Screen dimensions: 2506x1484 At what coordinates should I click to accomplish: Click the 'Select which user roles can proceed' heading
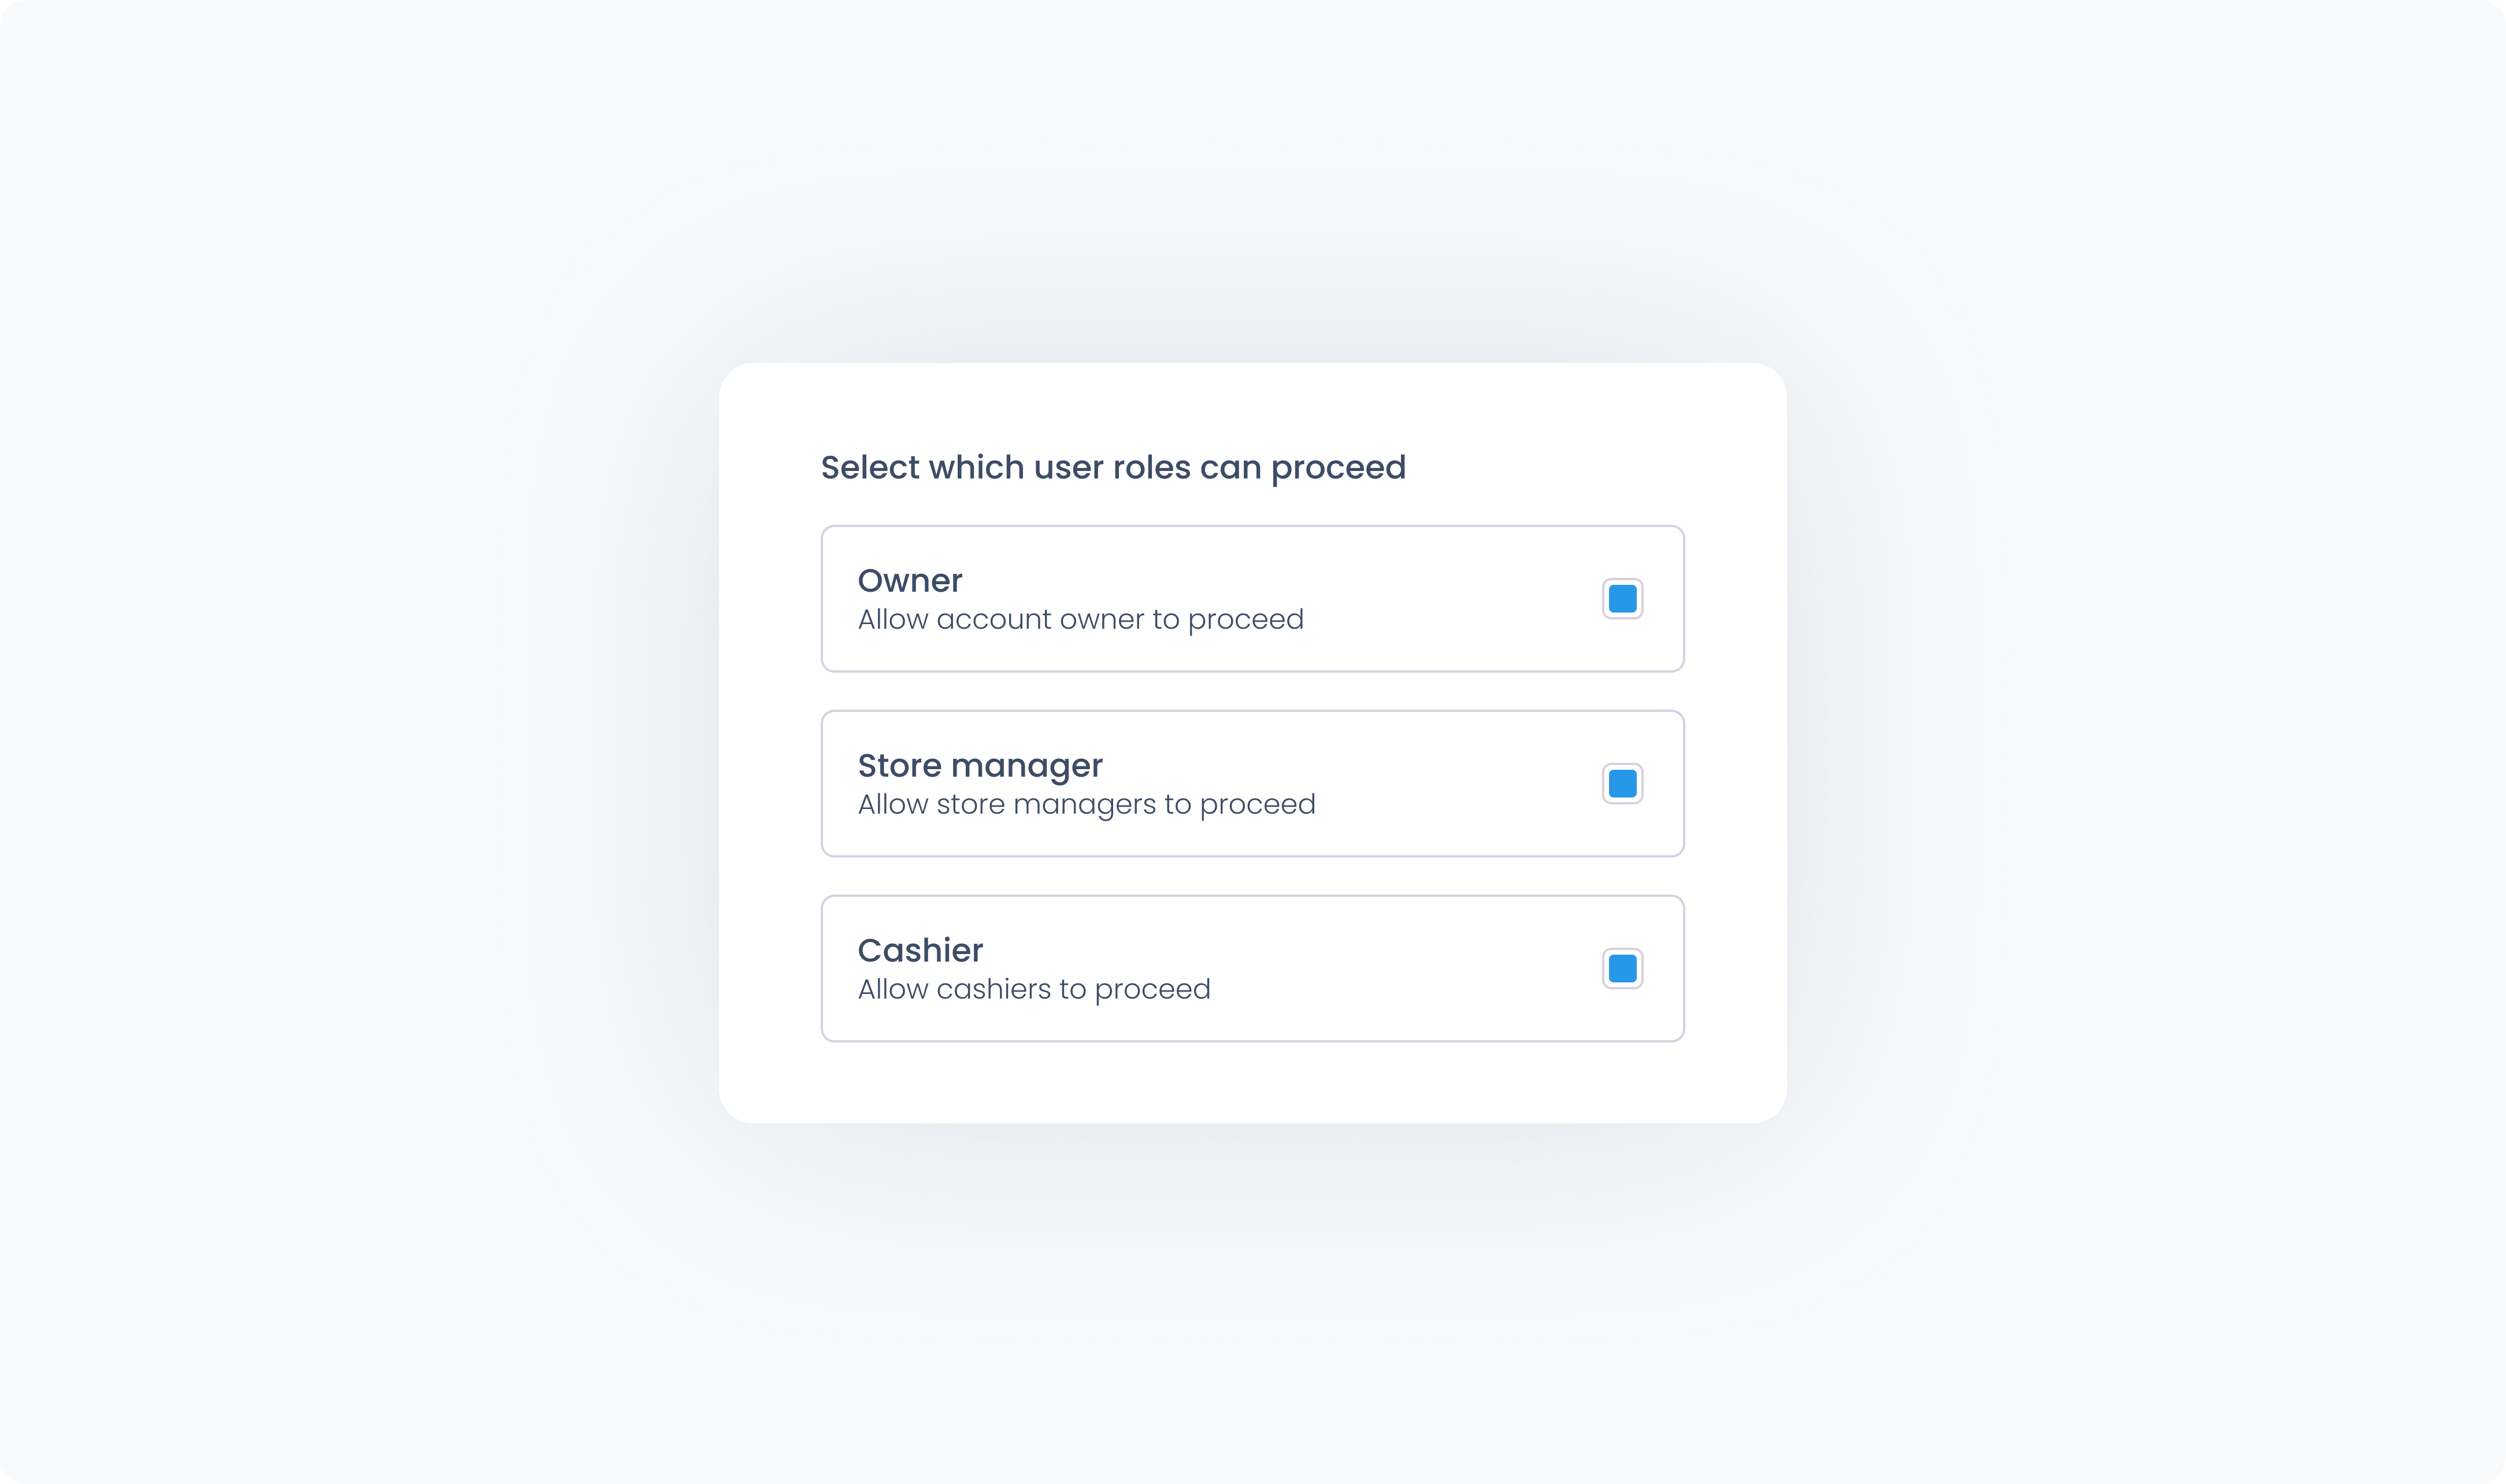pyautogui.click(x=1113, y=468)
